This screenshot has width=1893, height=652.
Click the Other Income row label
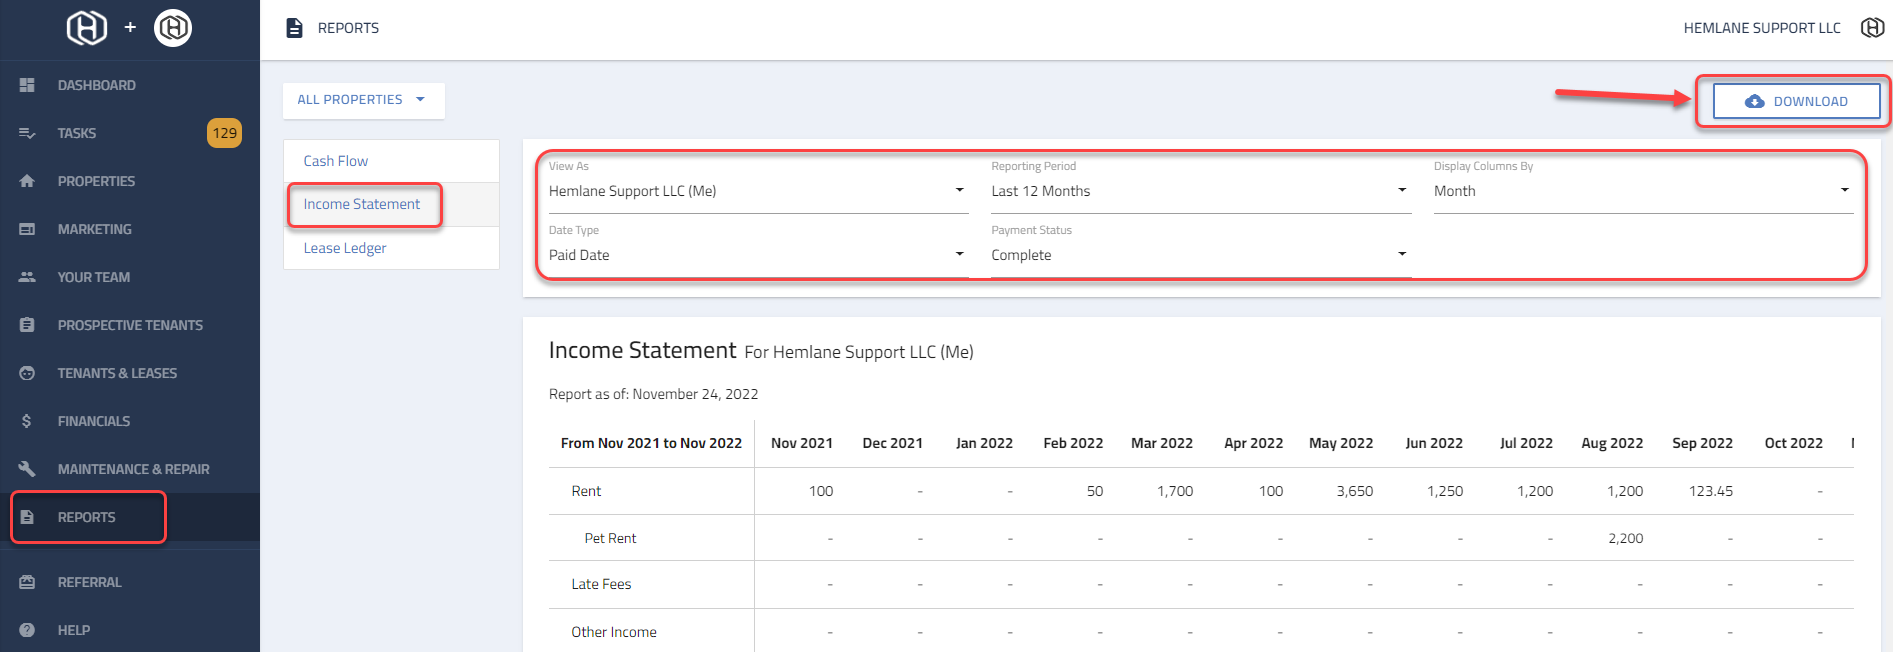tap(614, 632)
